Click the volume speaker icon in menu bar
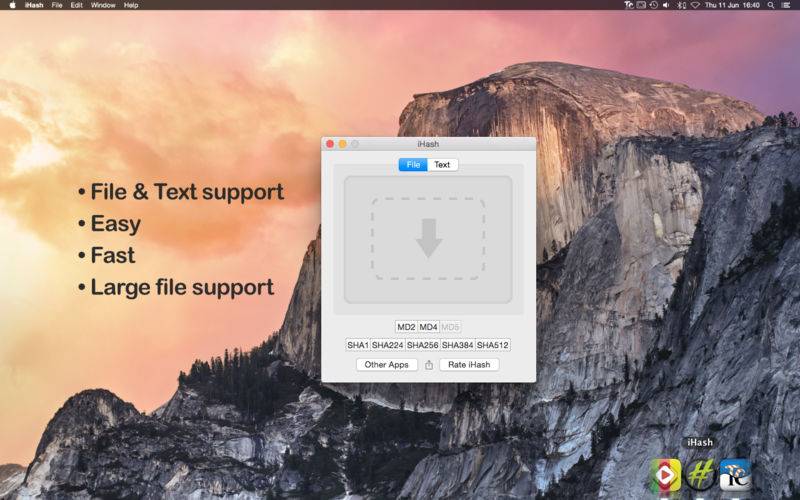The height and width of the screenshot is (500, 800). [667, 5]
